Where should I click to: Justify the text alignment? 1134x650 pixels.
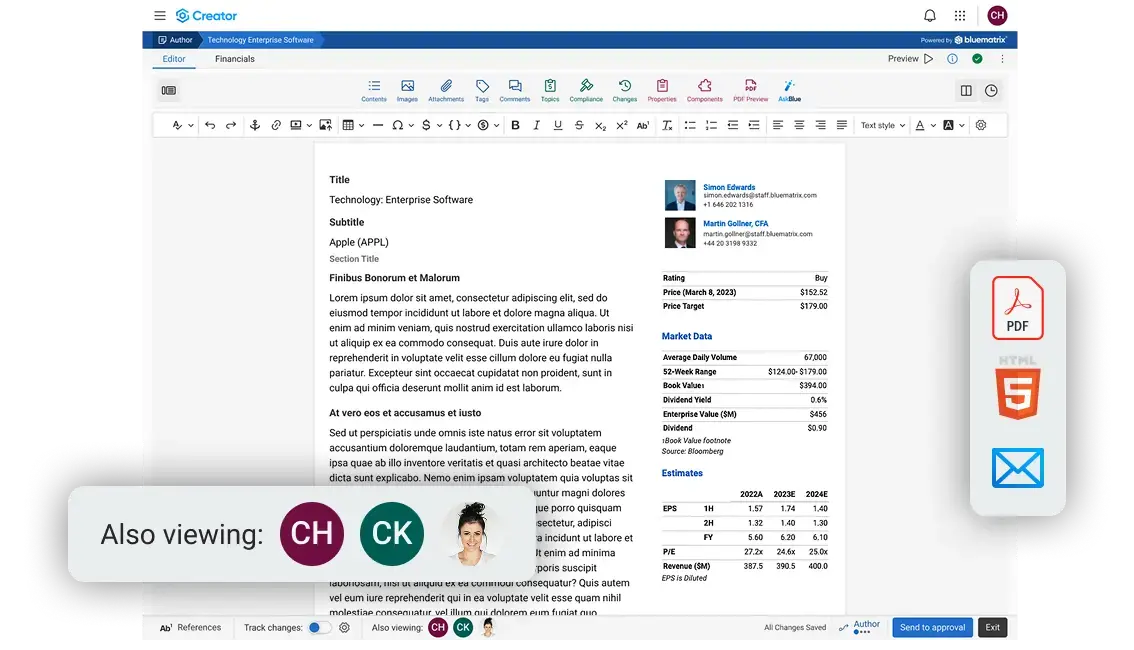(x=841, y=125)
